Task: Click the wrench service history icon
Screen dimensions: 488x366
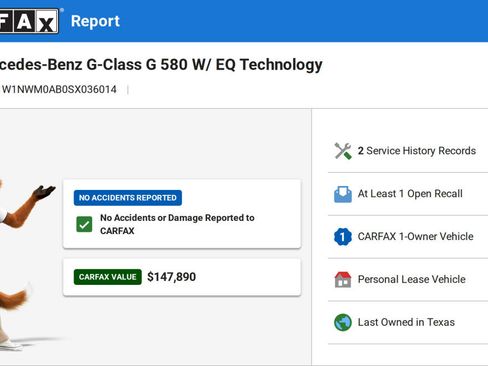Action: click(x=343, y=151)
